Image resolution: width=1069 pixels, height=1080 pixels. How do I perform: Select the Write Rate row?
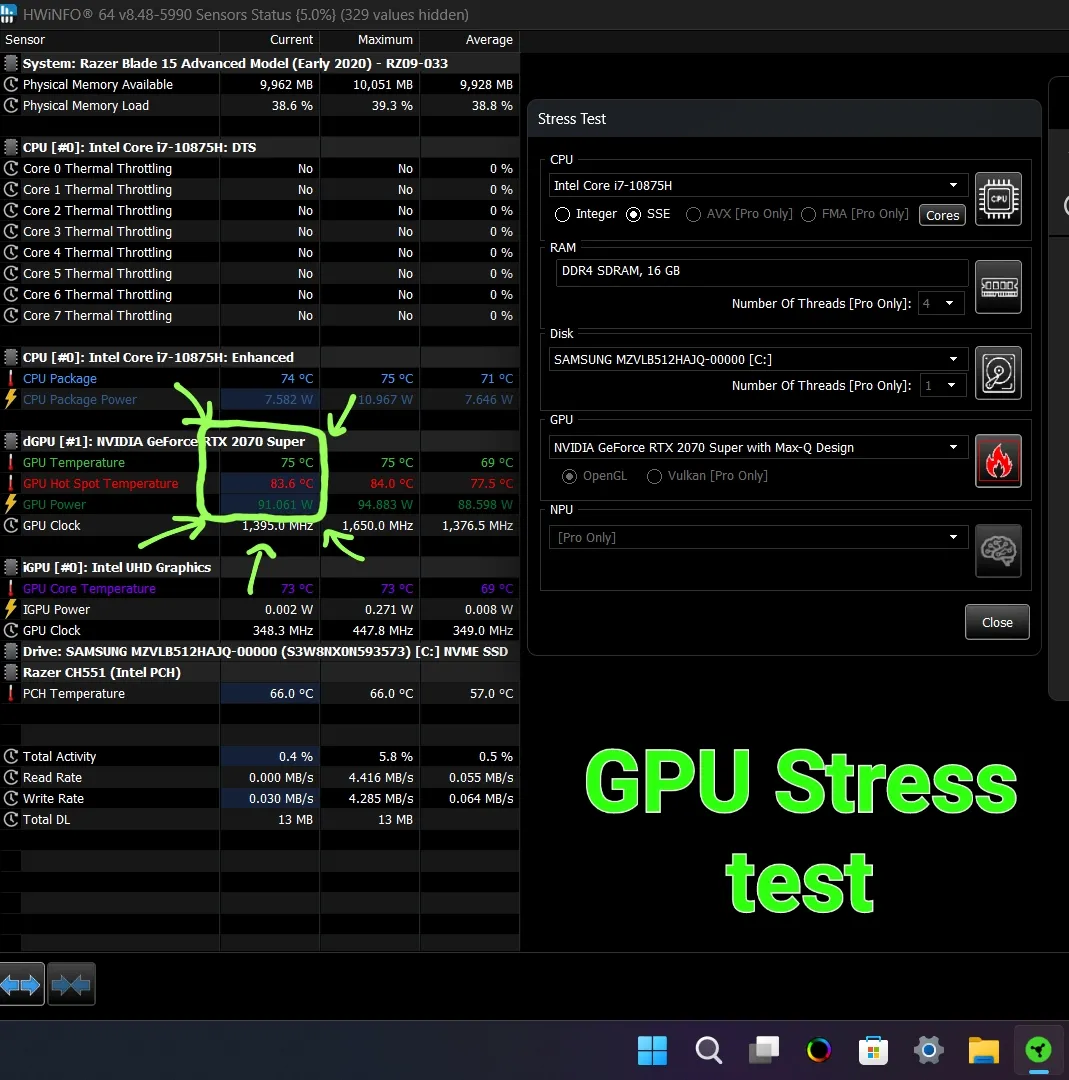(260, 798)
